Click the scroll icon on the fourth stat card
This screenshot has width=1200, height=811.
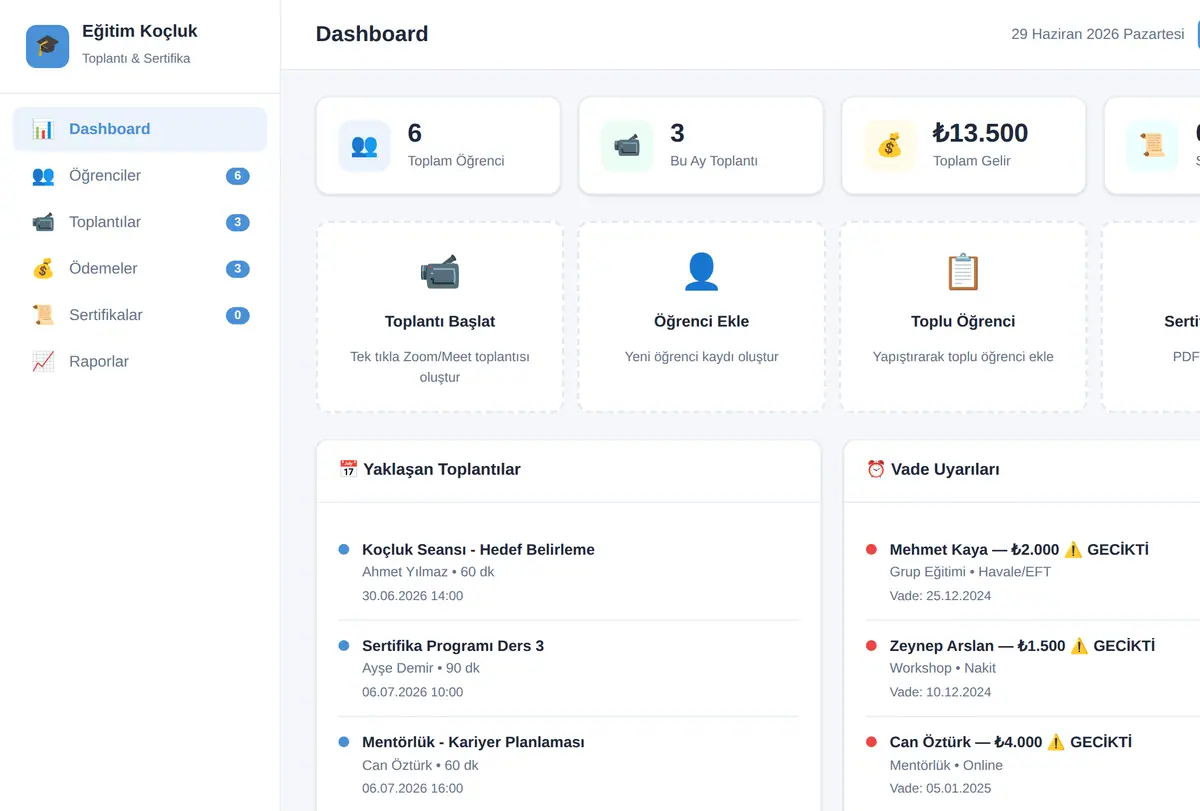[x=1152, y=146]
